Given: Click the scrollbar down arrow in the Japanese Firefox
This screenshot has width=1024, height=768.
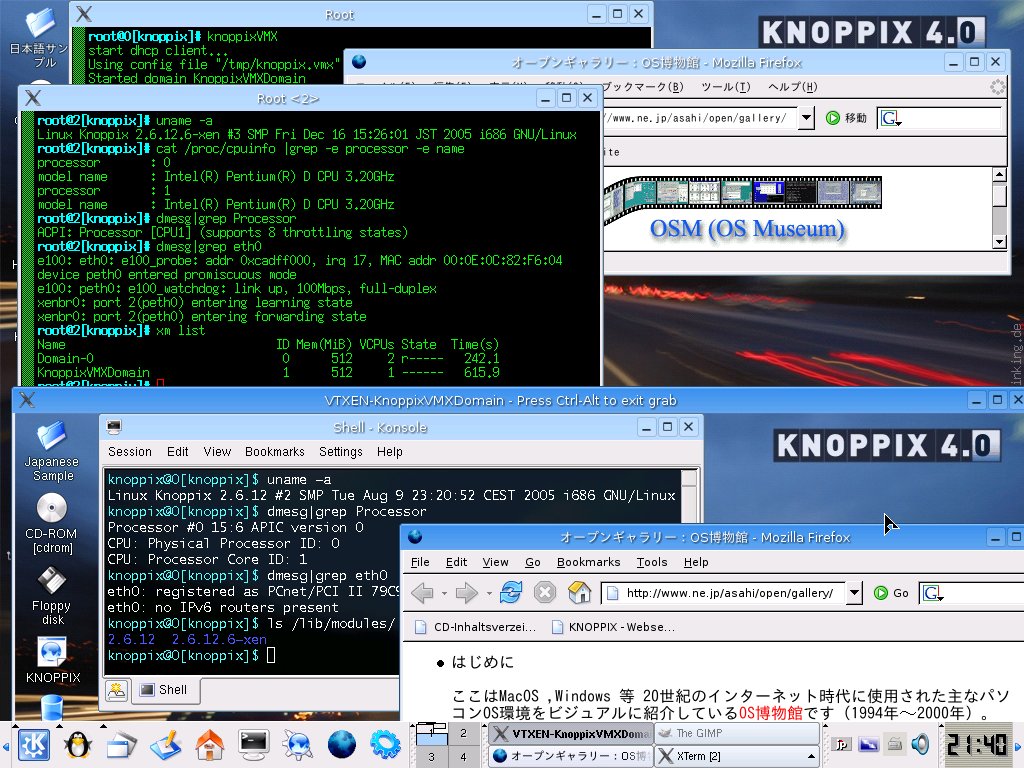Looking at the screenshot, I should [x=999, y=242].
